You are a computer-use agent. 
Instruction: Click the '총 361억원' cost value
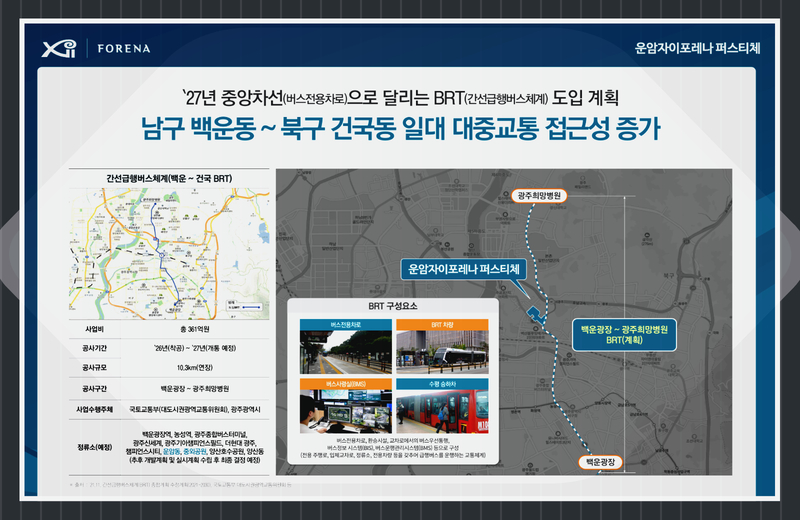194,329
